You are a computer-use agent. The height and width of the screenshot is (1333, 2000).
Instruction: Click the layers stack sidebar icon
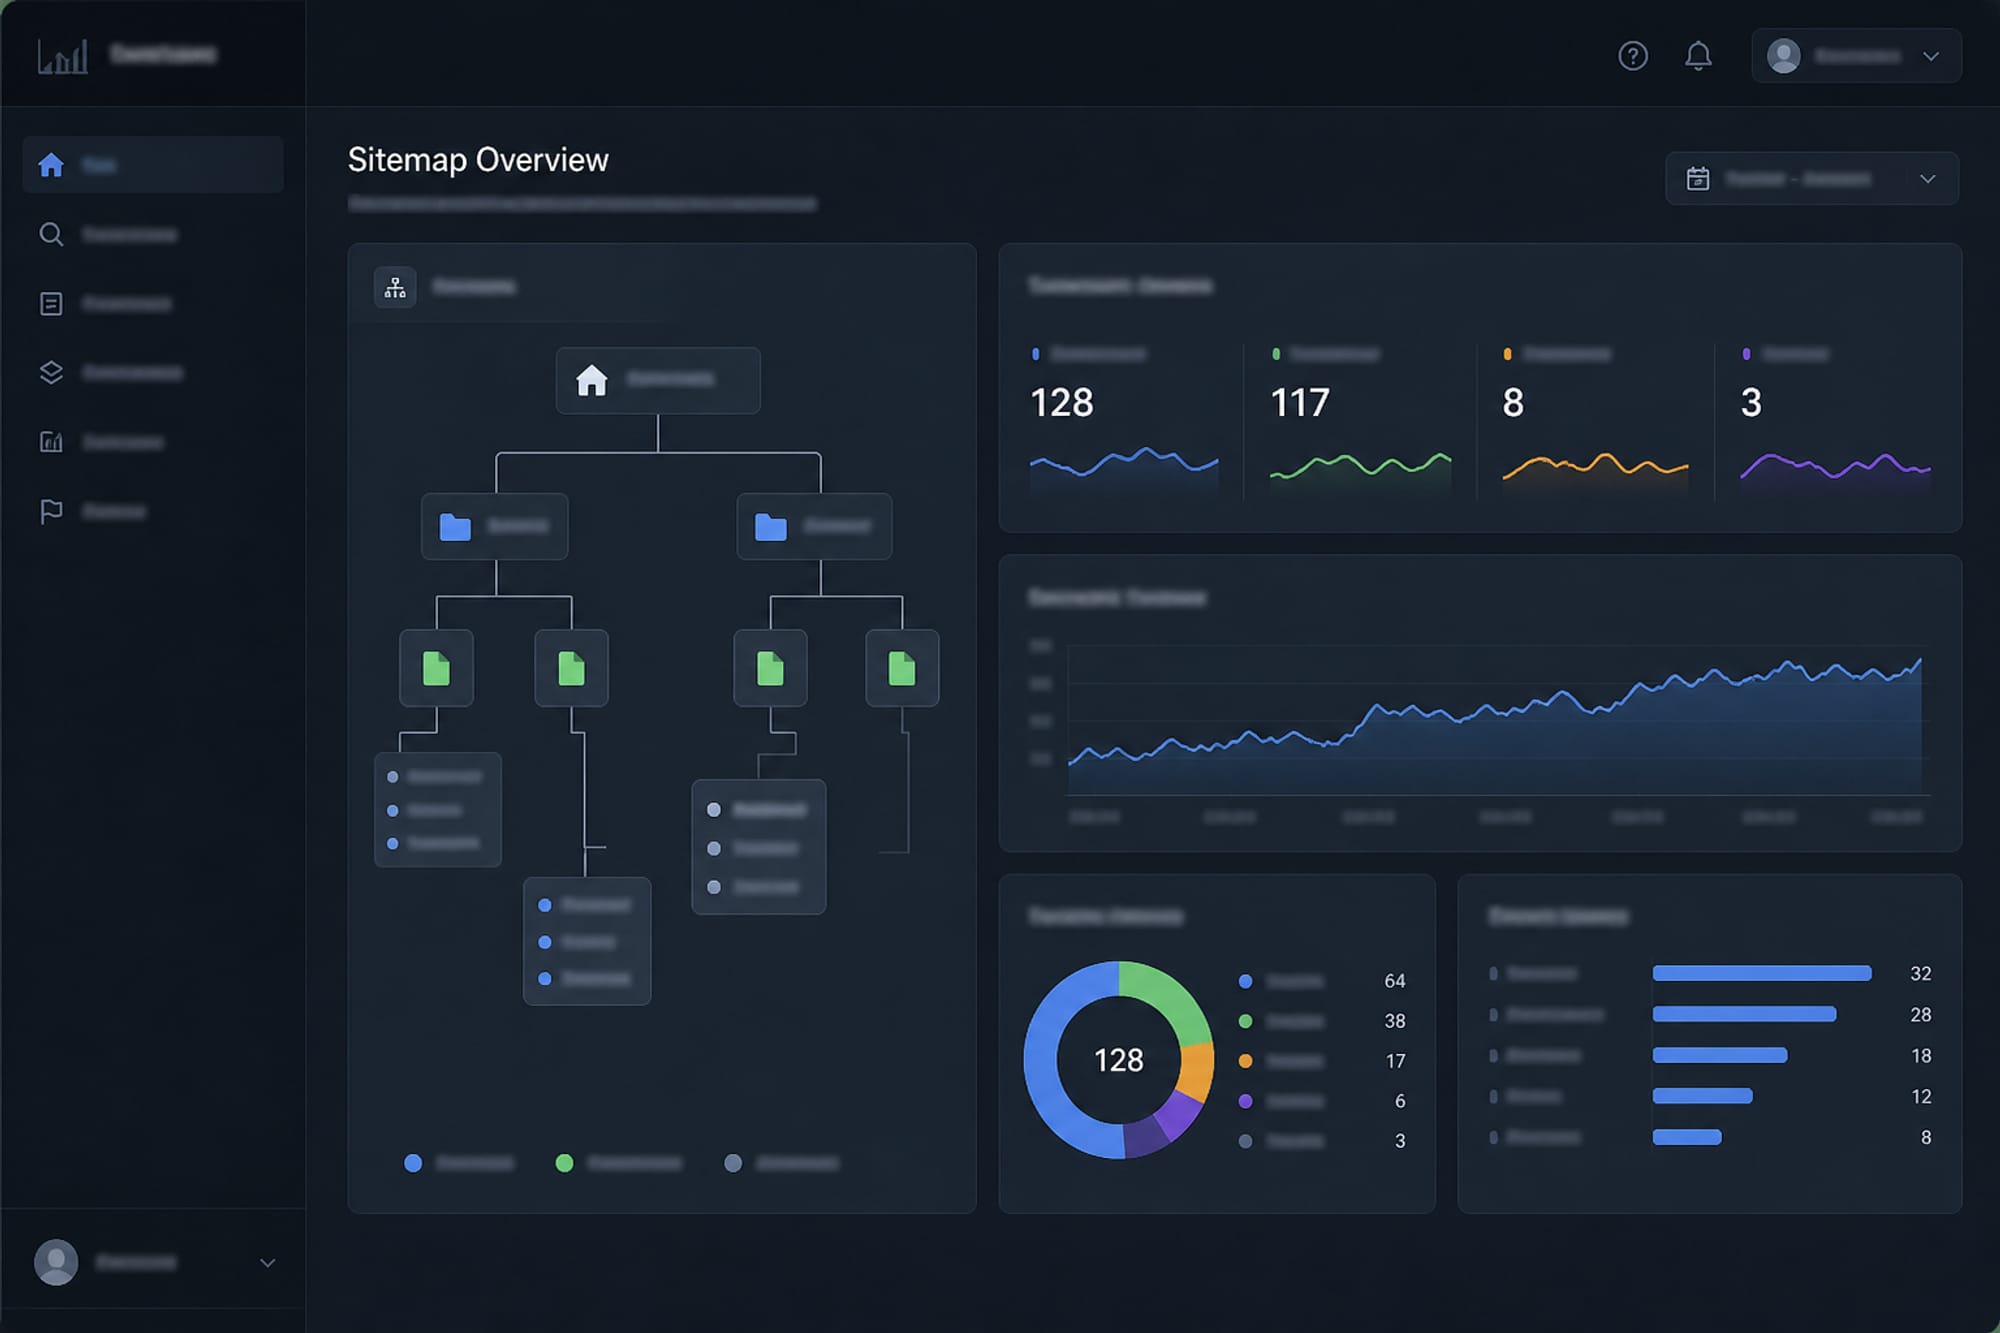coord(51,373)
